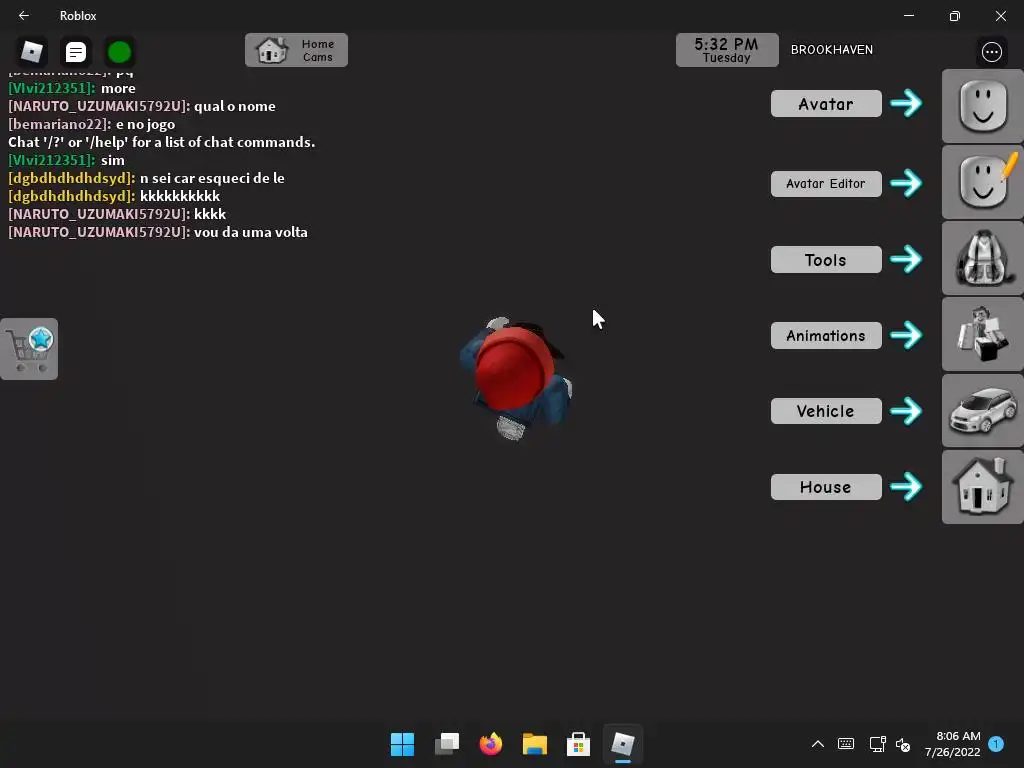1024x768 pixels.
Task: Open the shopping cart store icon
Action: click(x=29, y=349)
